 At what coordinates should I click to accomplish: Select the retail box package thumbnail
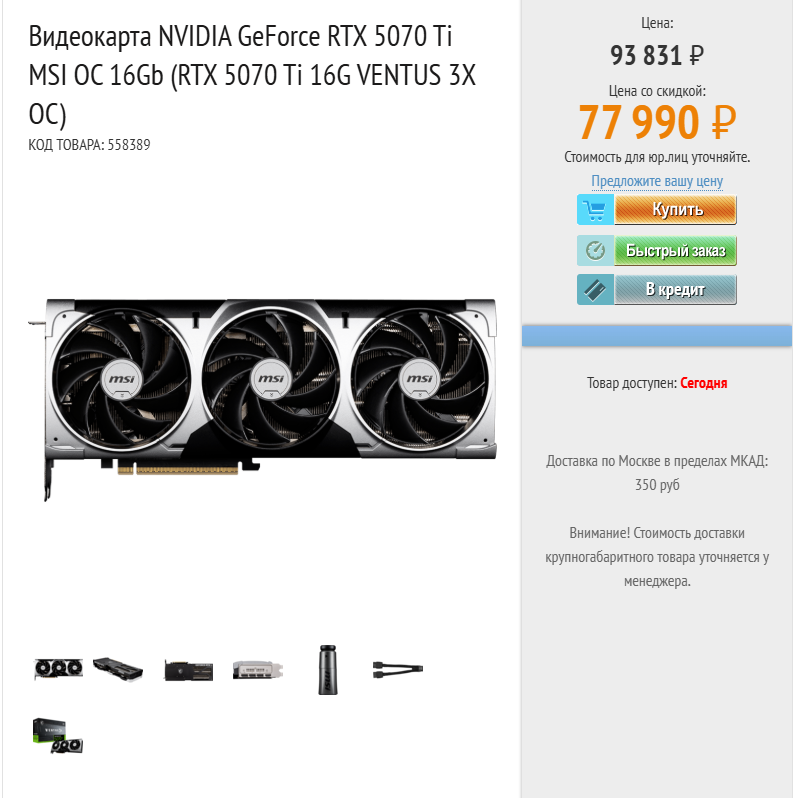tap(58, 735)
